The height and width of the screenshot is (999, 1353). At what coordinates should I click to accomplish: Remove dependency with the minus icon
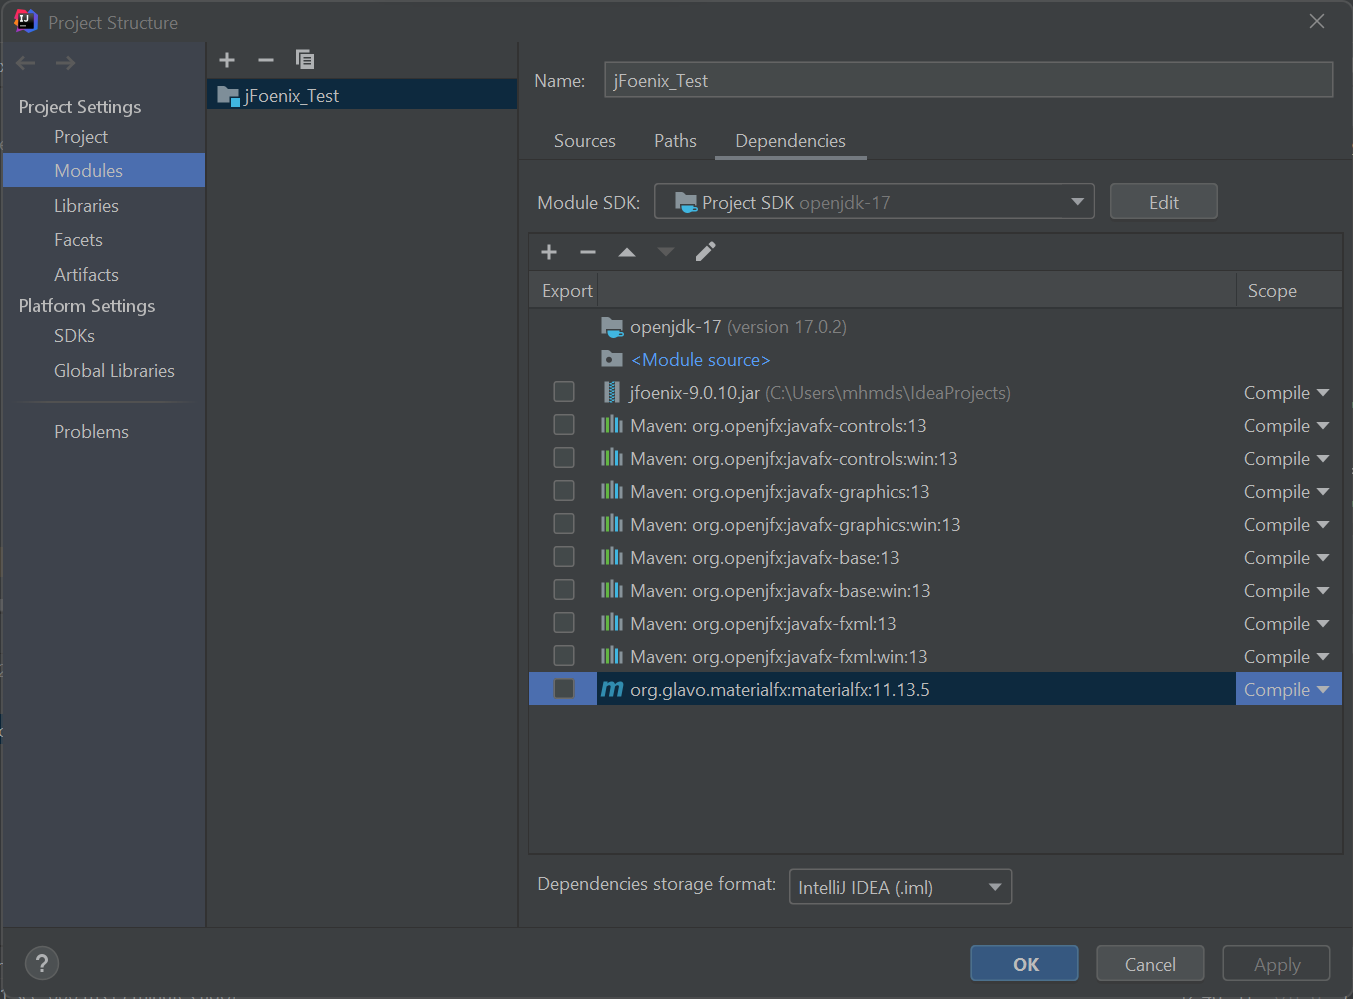coord(588,252)
